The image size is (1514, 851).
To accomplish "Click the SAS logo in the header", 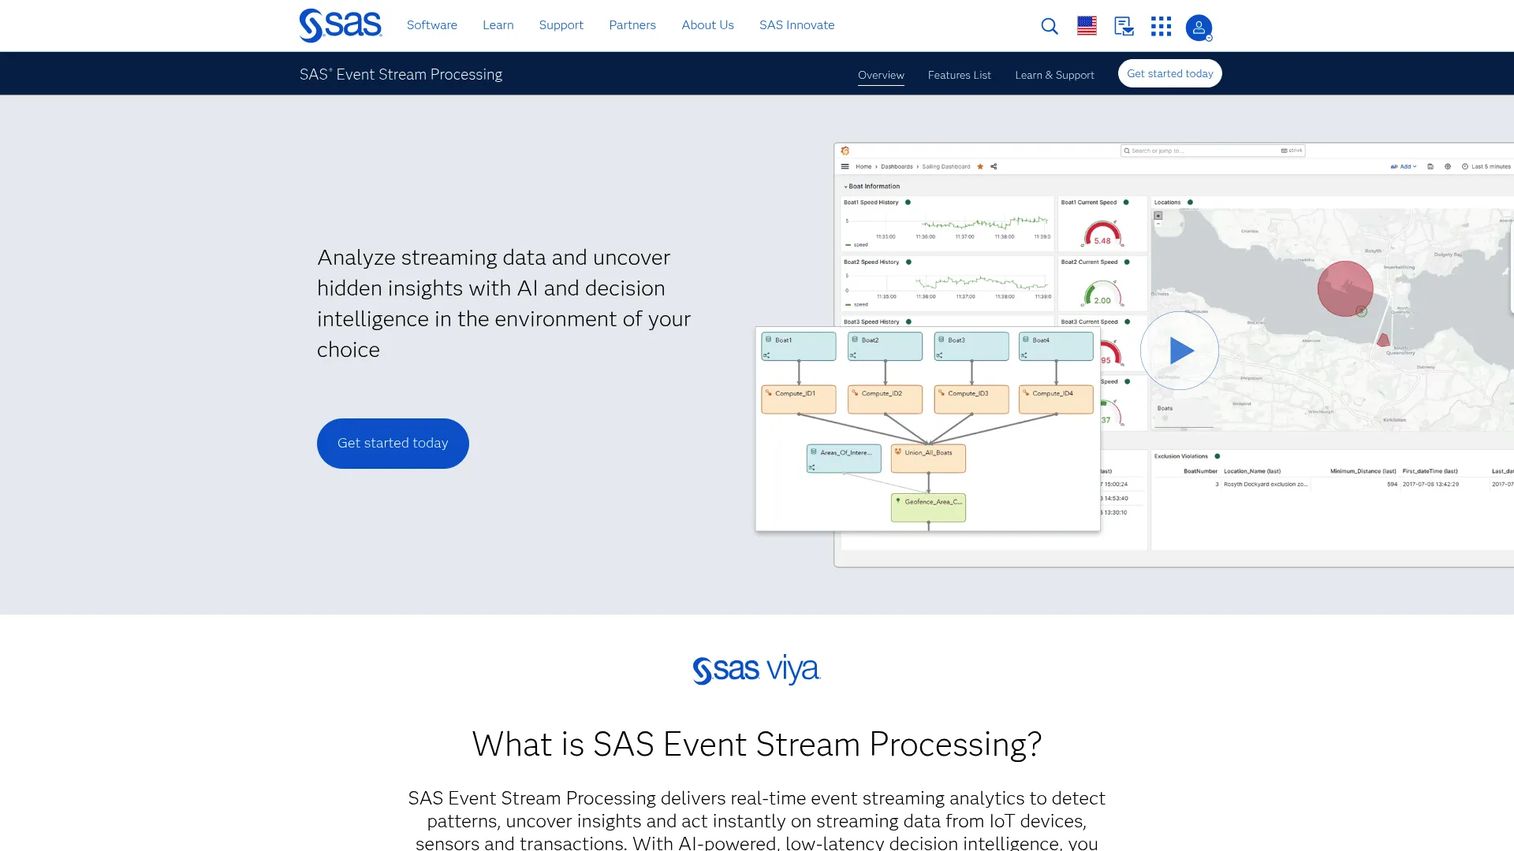I will point(340,25).
